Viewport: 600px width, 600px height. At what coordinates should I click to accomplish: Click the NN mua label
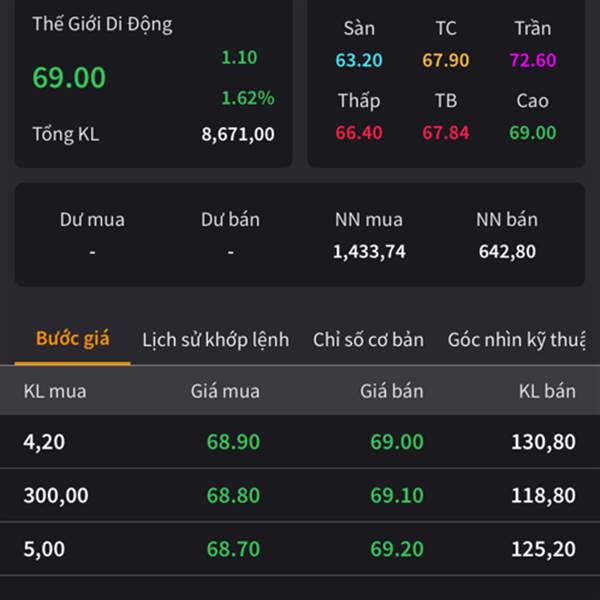tap(369, 220)
